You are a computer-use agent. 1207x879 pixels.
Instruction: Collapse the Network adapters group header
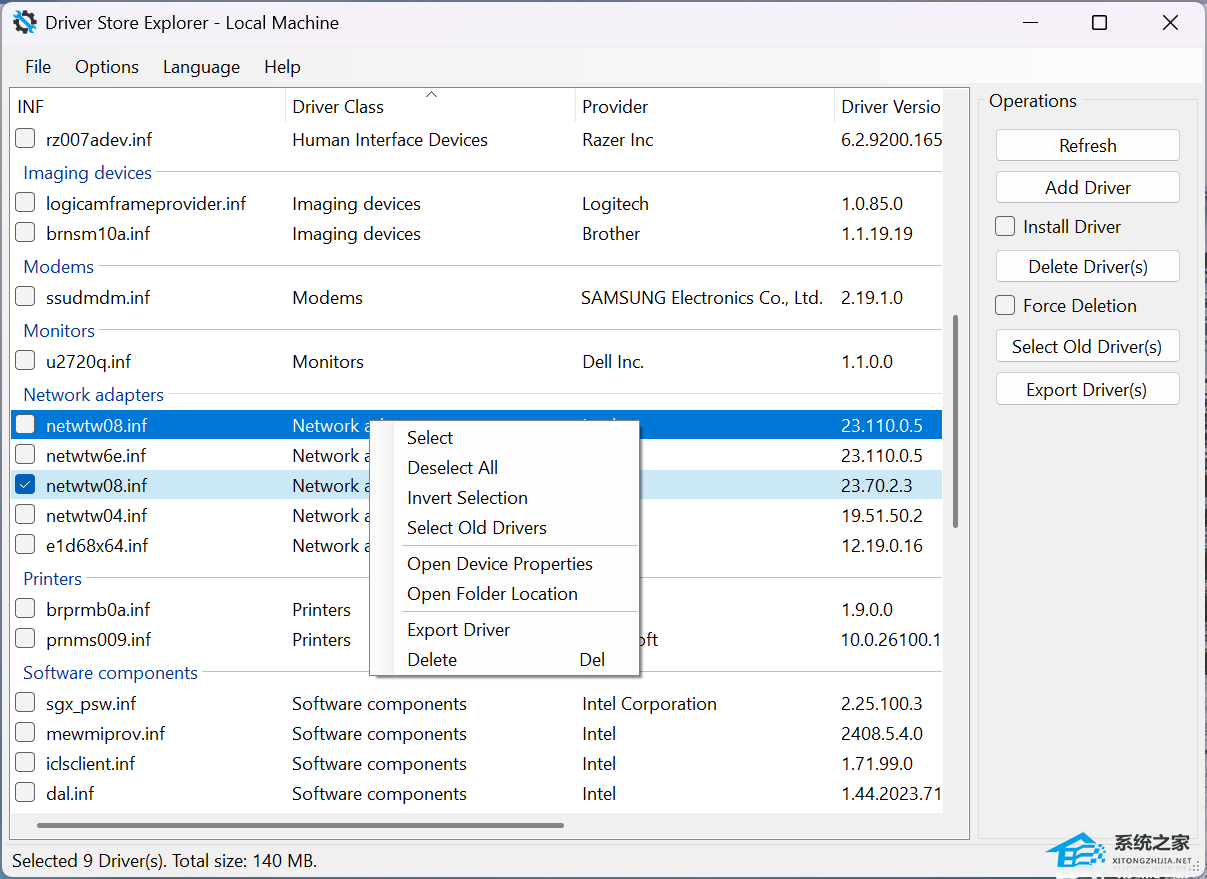93,395
